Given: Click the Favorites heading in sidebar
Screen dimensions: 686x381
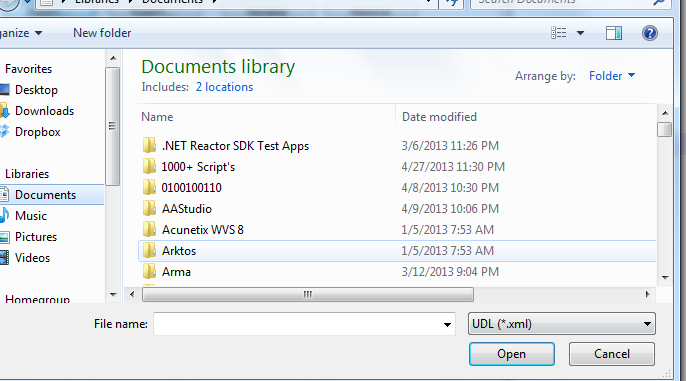Looking at the screenshot, I should 28,69.
